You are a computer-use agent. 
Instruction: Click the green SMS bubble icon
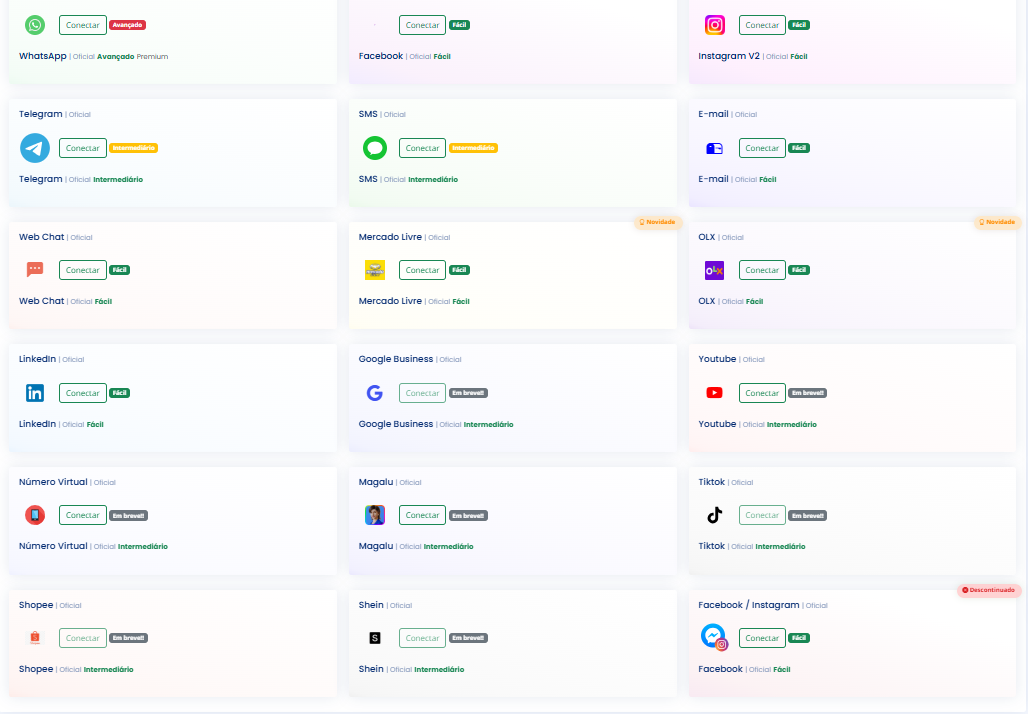(375, 148)
